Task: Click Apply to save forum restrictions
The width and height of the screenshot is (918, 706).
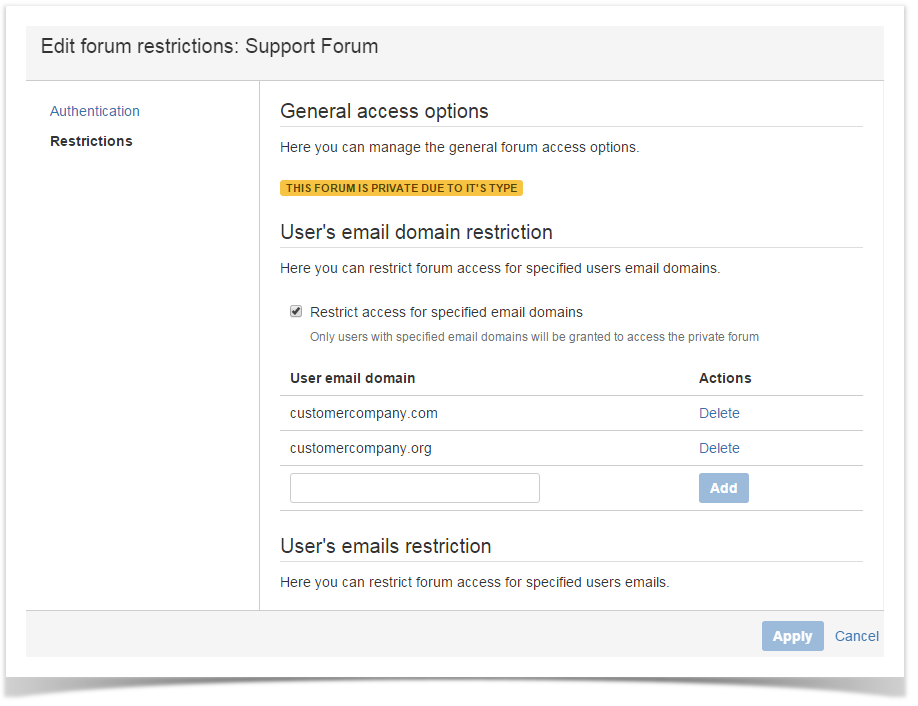Action: [x=792, y=636]
